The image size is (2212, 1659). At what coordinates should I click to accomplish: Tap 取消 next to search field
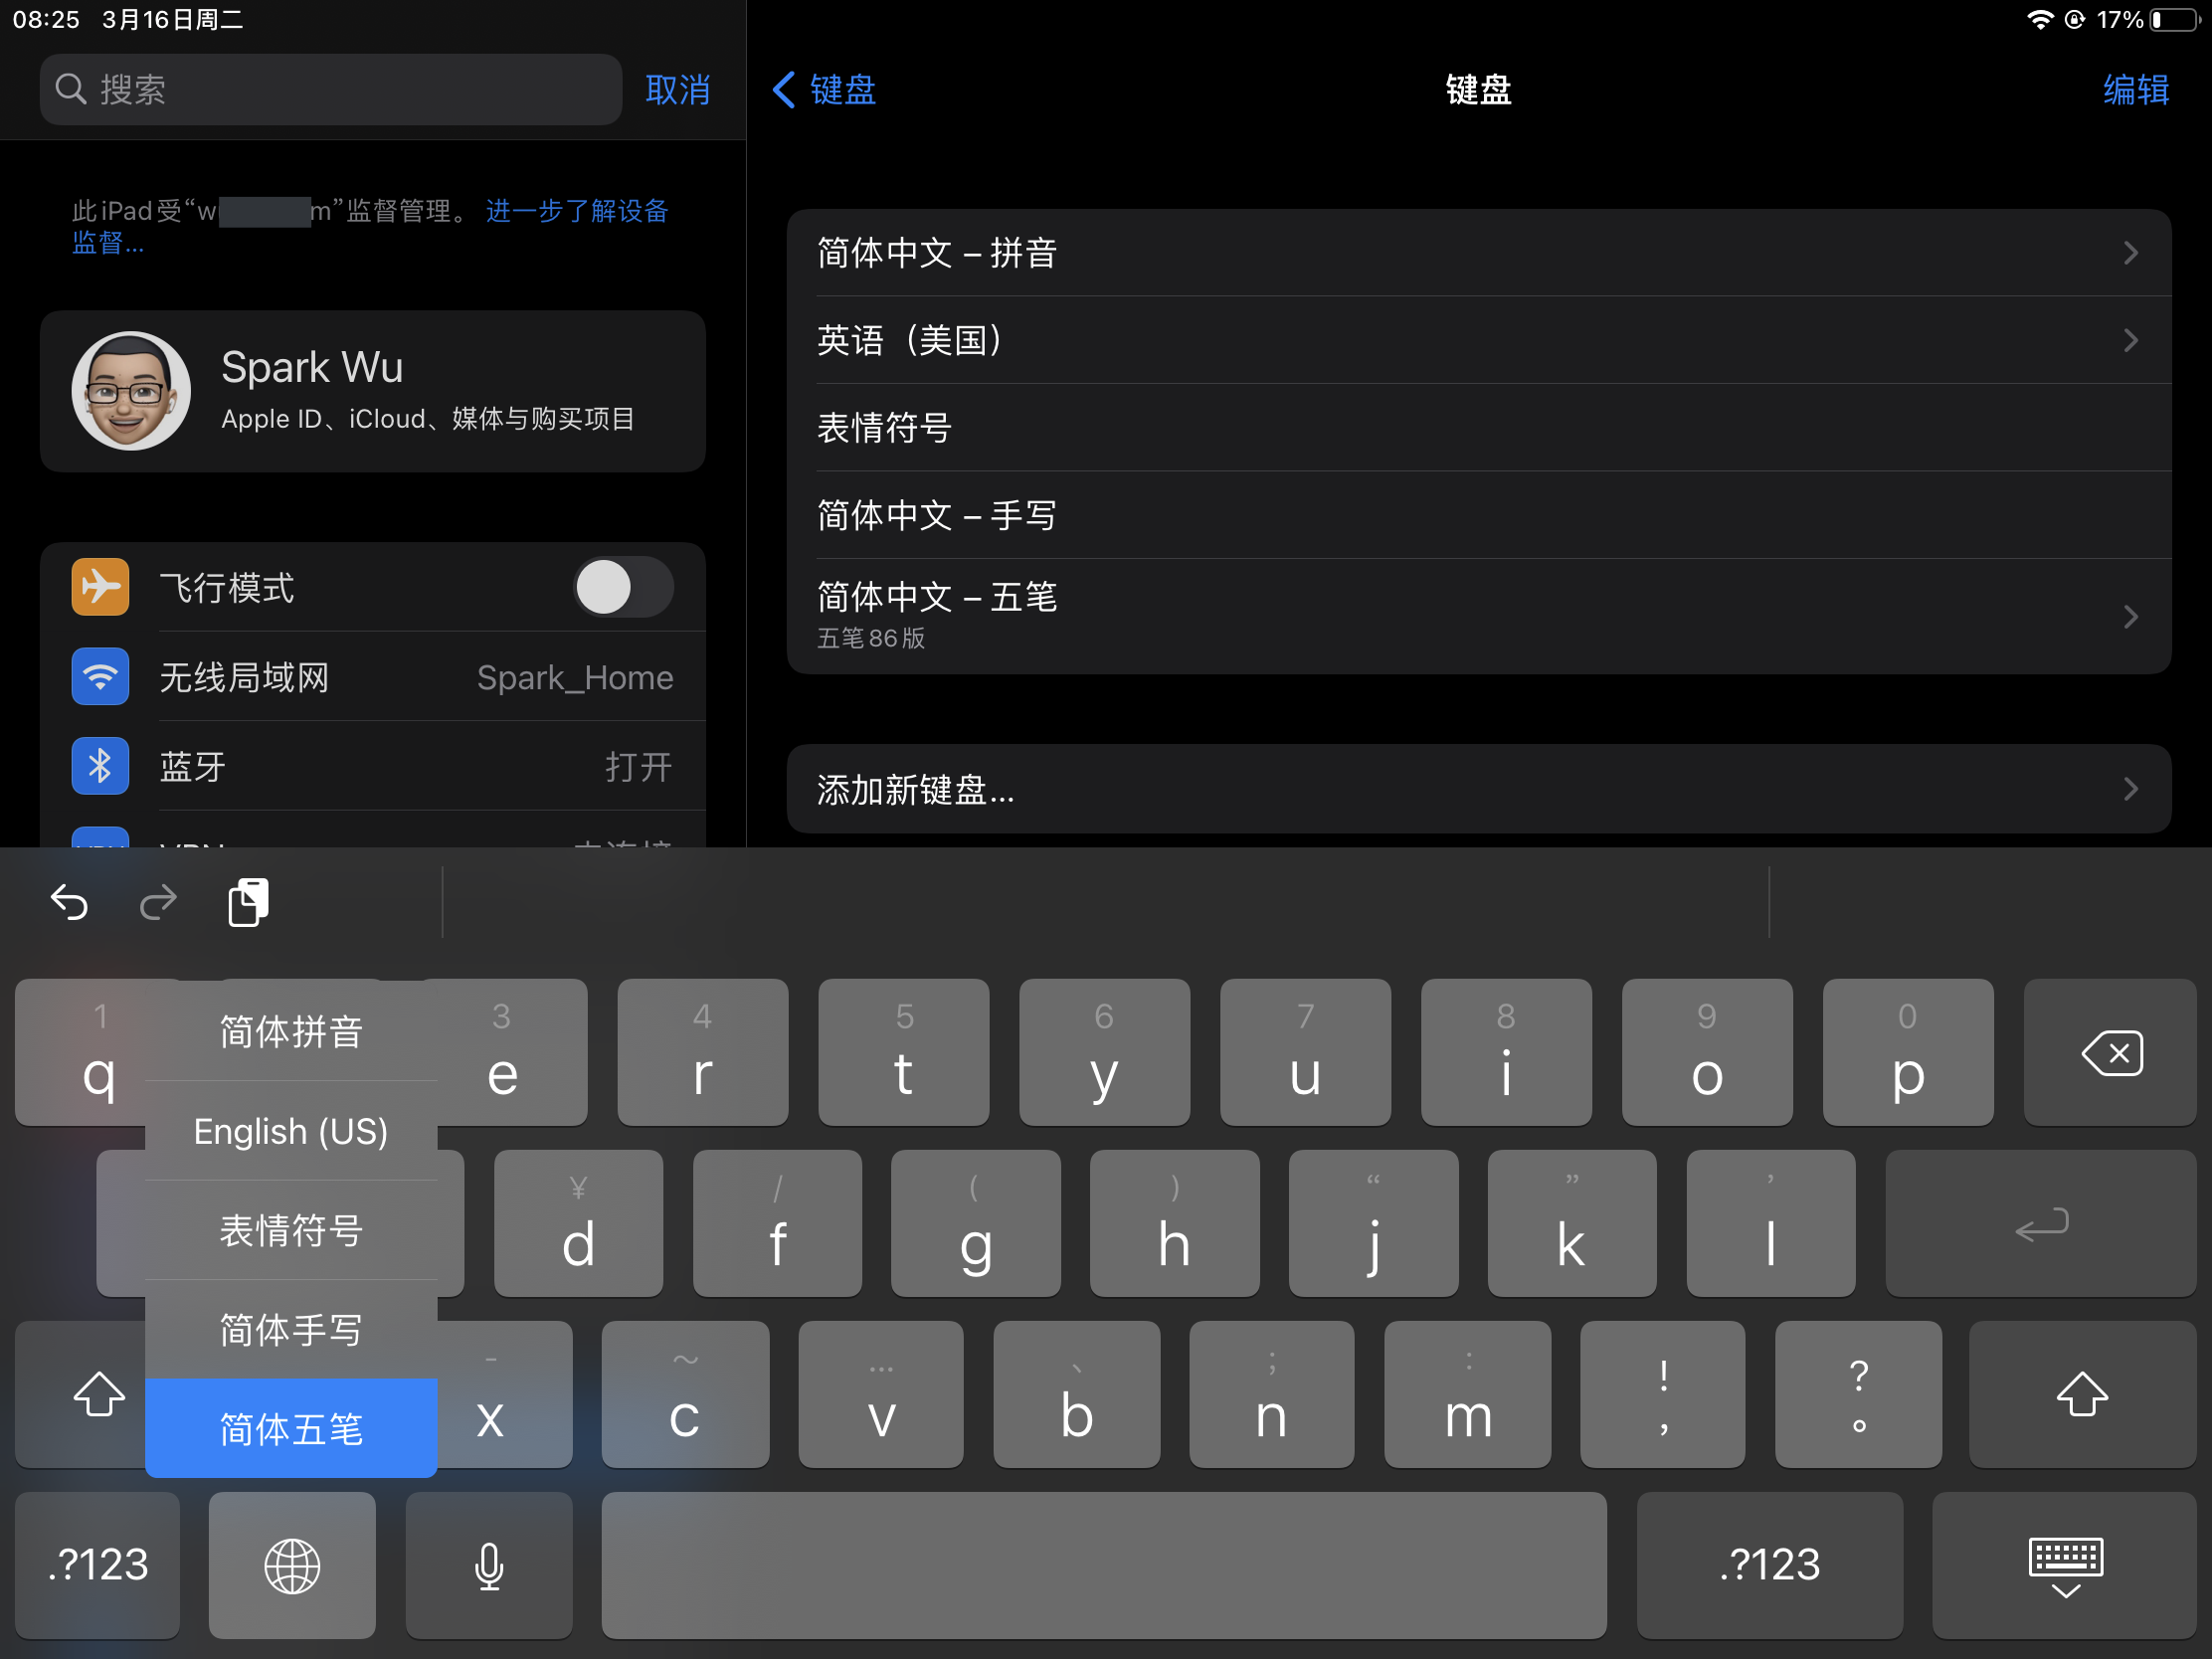[x=678, y=90]
